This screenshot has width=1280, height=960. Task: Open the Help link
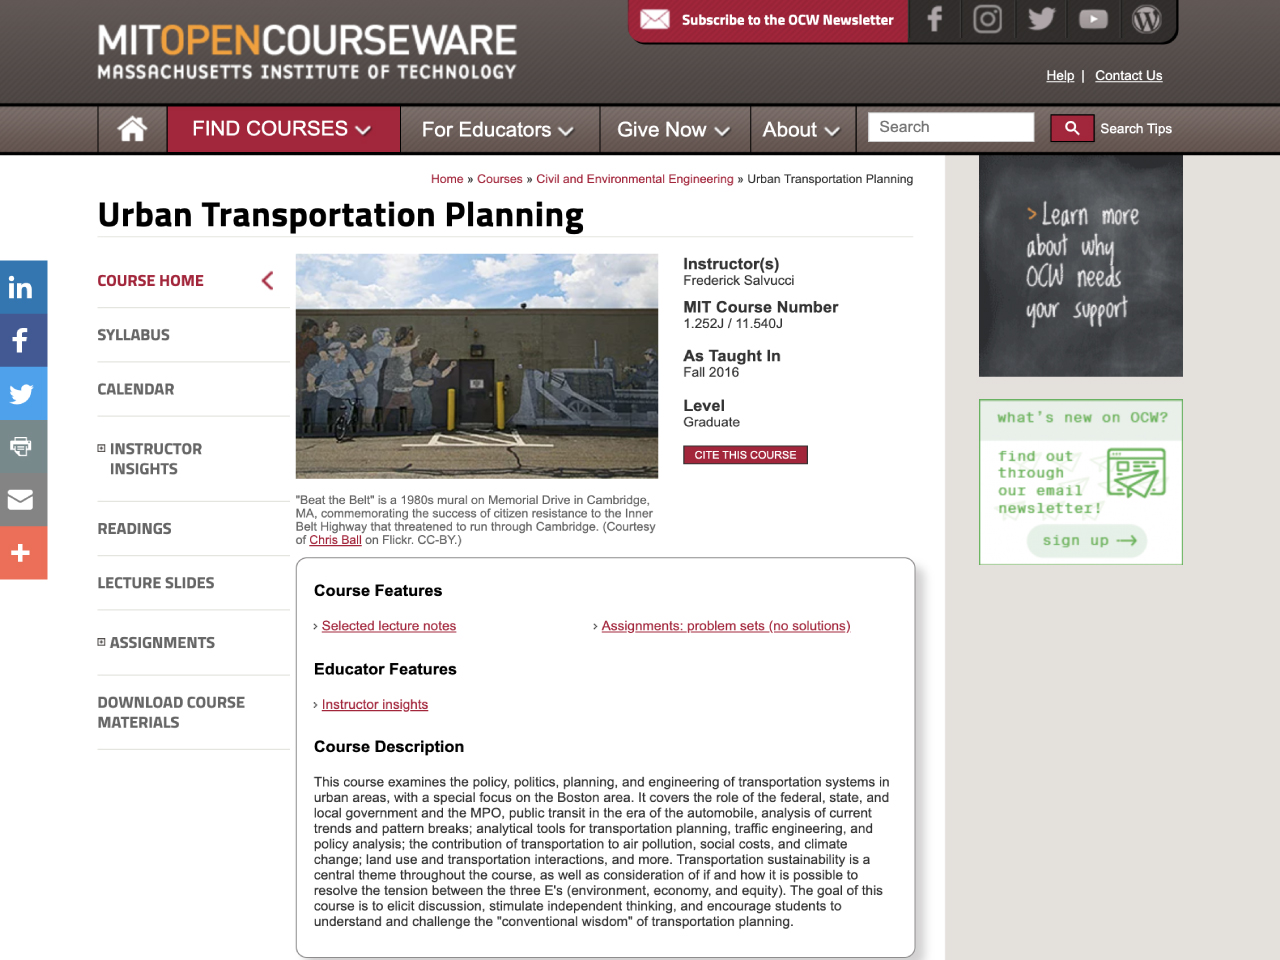pos(1060,75)
